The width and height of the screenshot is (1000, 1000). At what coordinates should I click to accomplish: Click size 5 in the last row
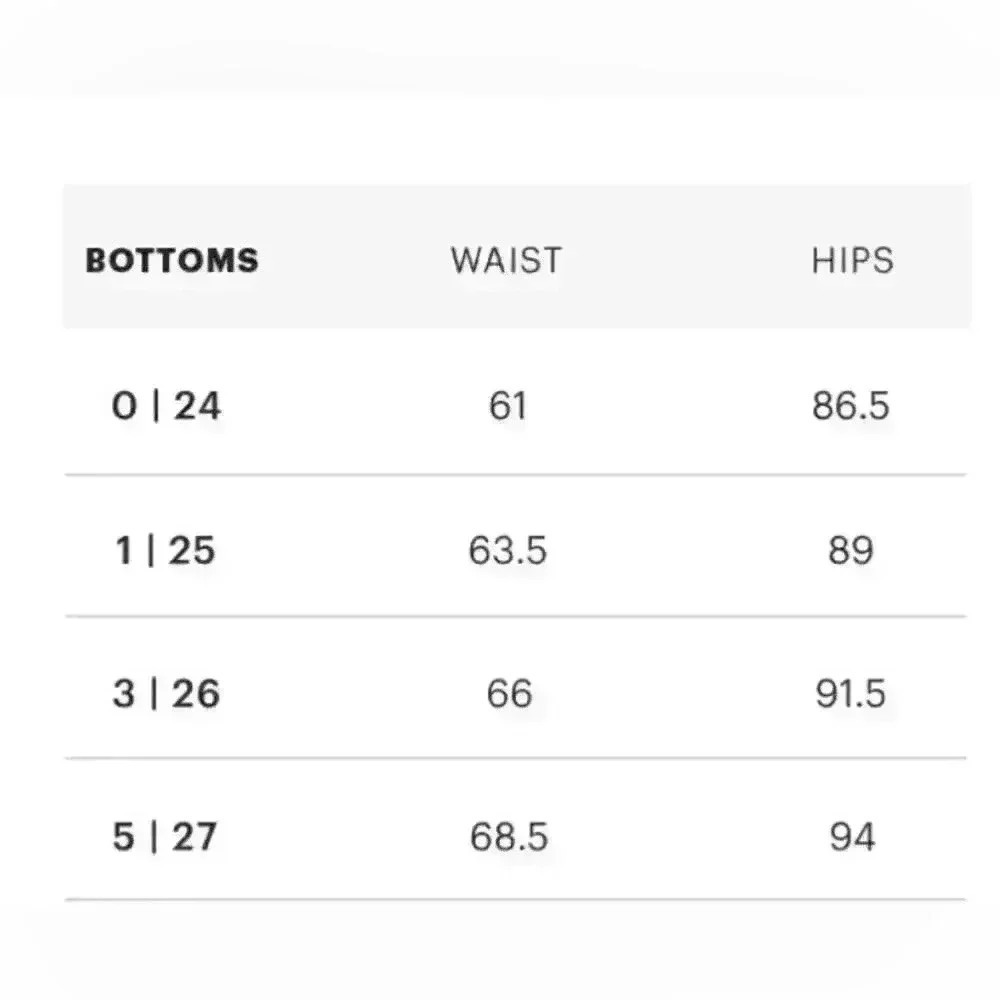[124, 836]
